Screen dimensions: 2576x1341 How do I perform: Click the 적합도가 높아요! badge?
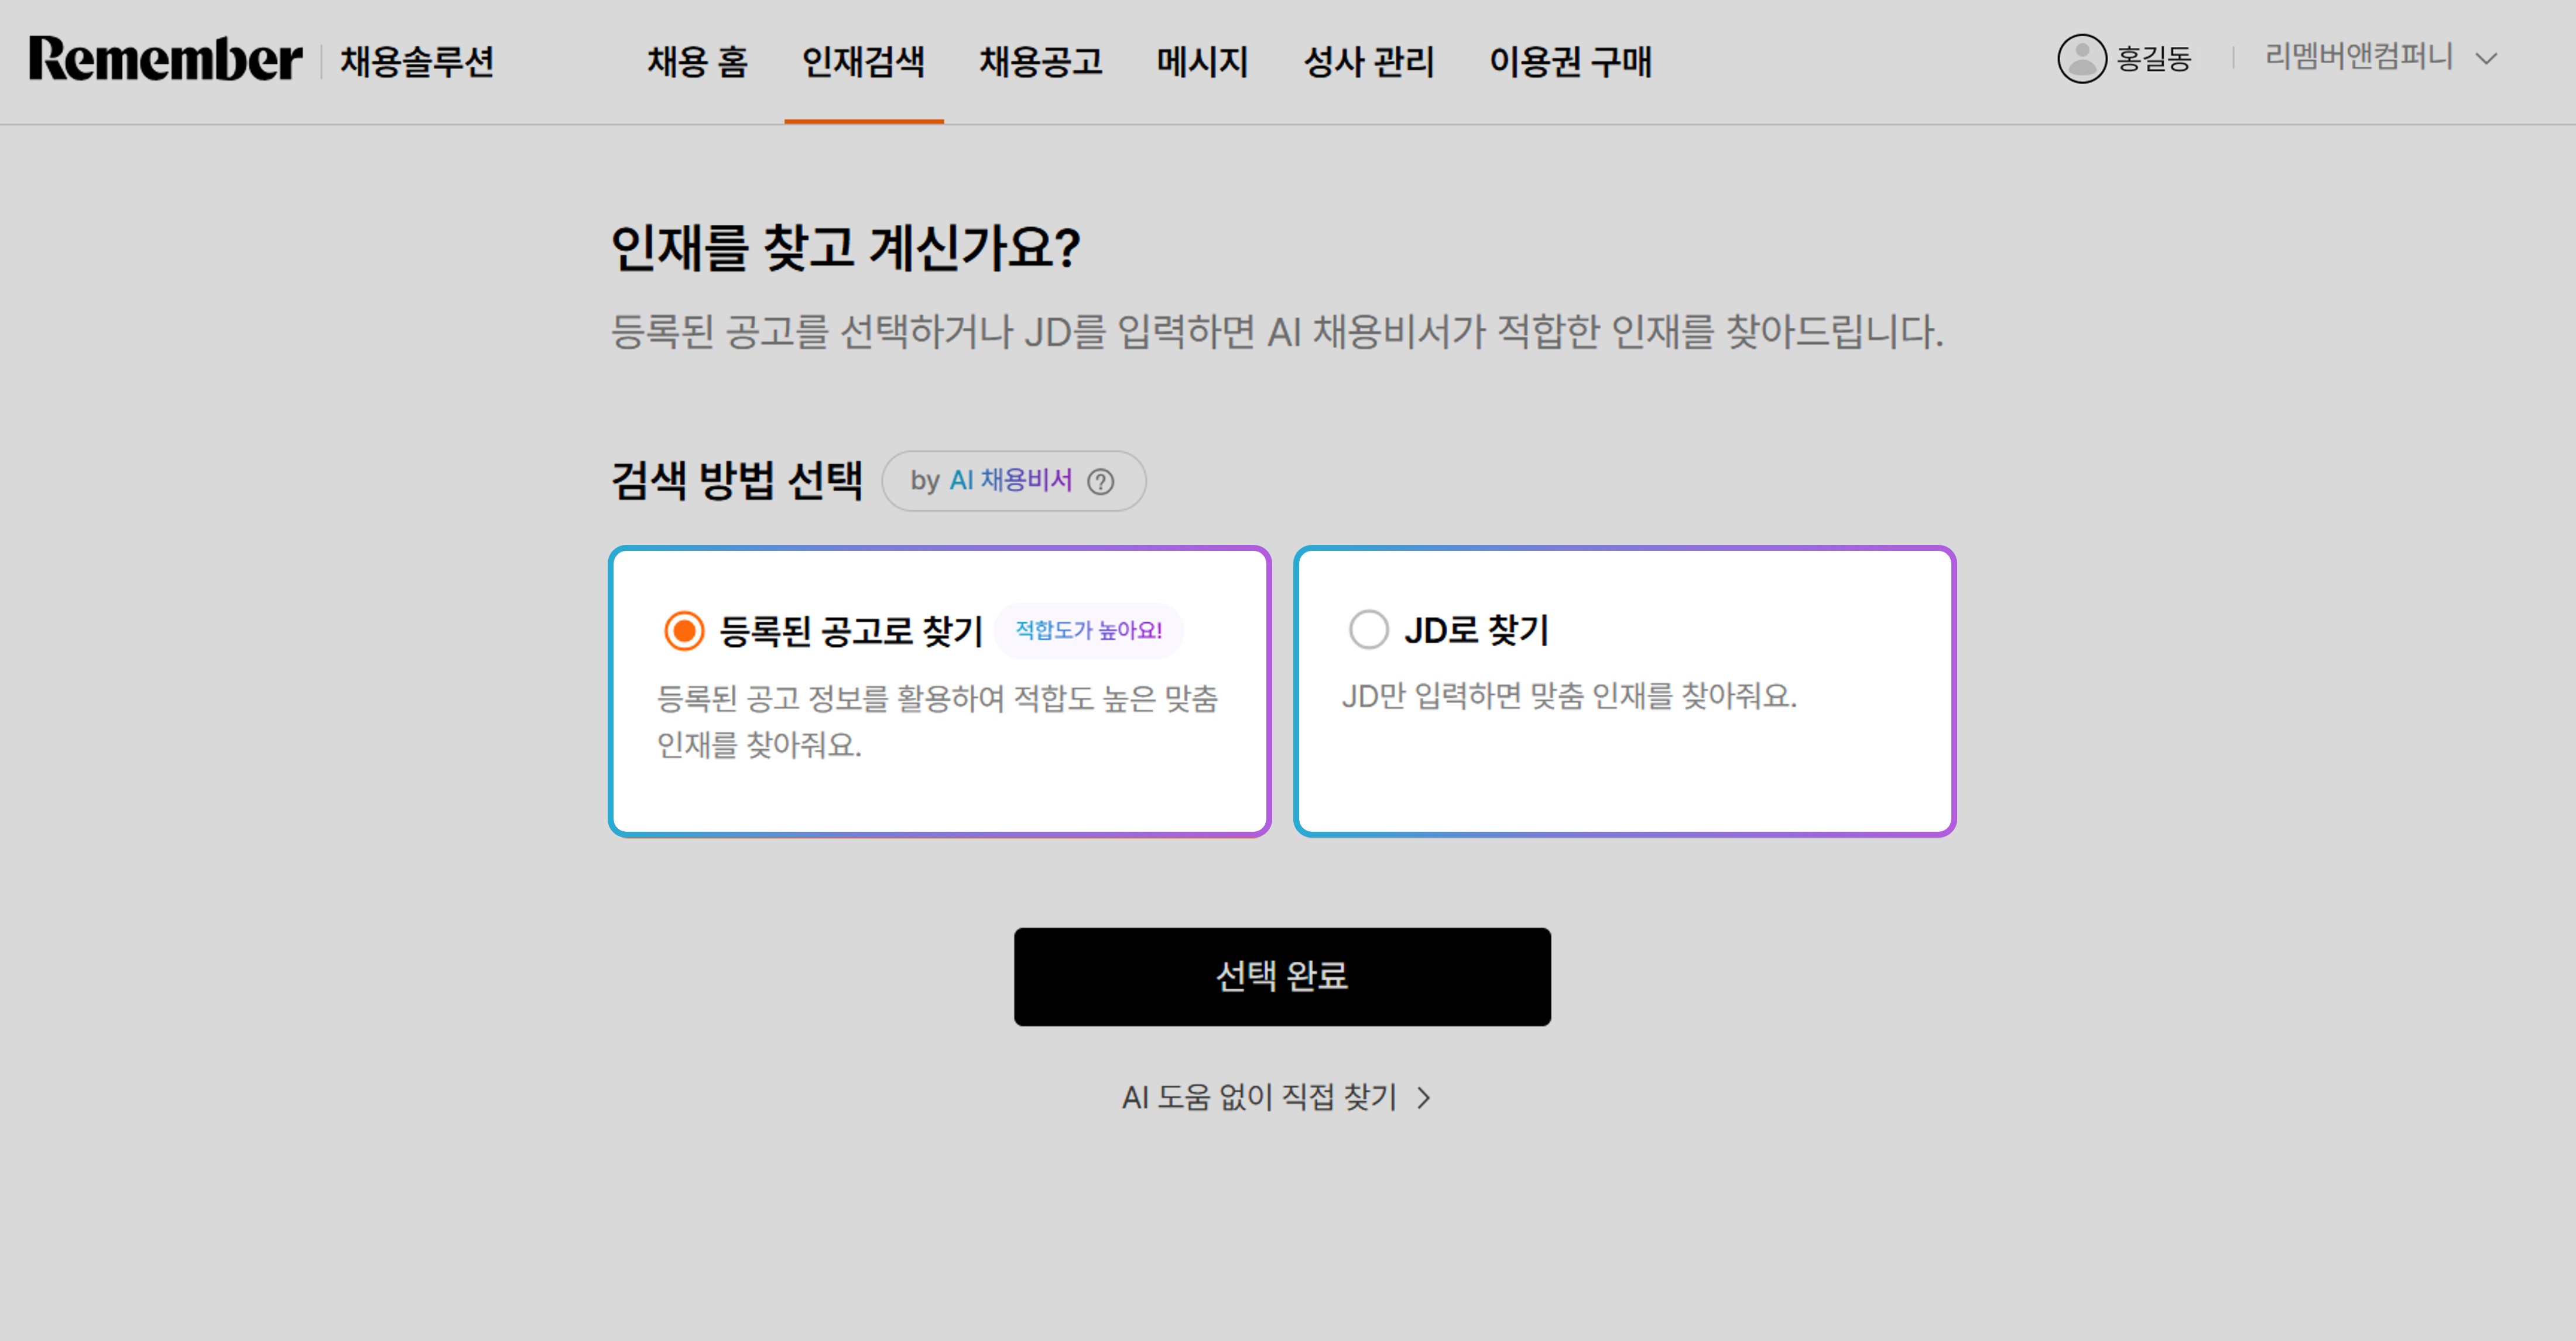tap(1088, 630)
